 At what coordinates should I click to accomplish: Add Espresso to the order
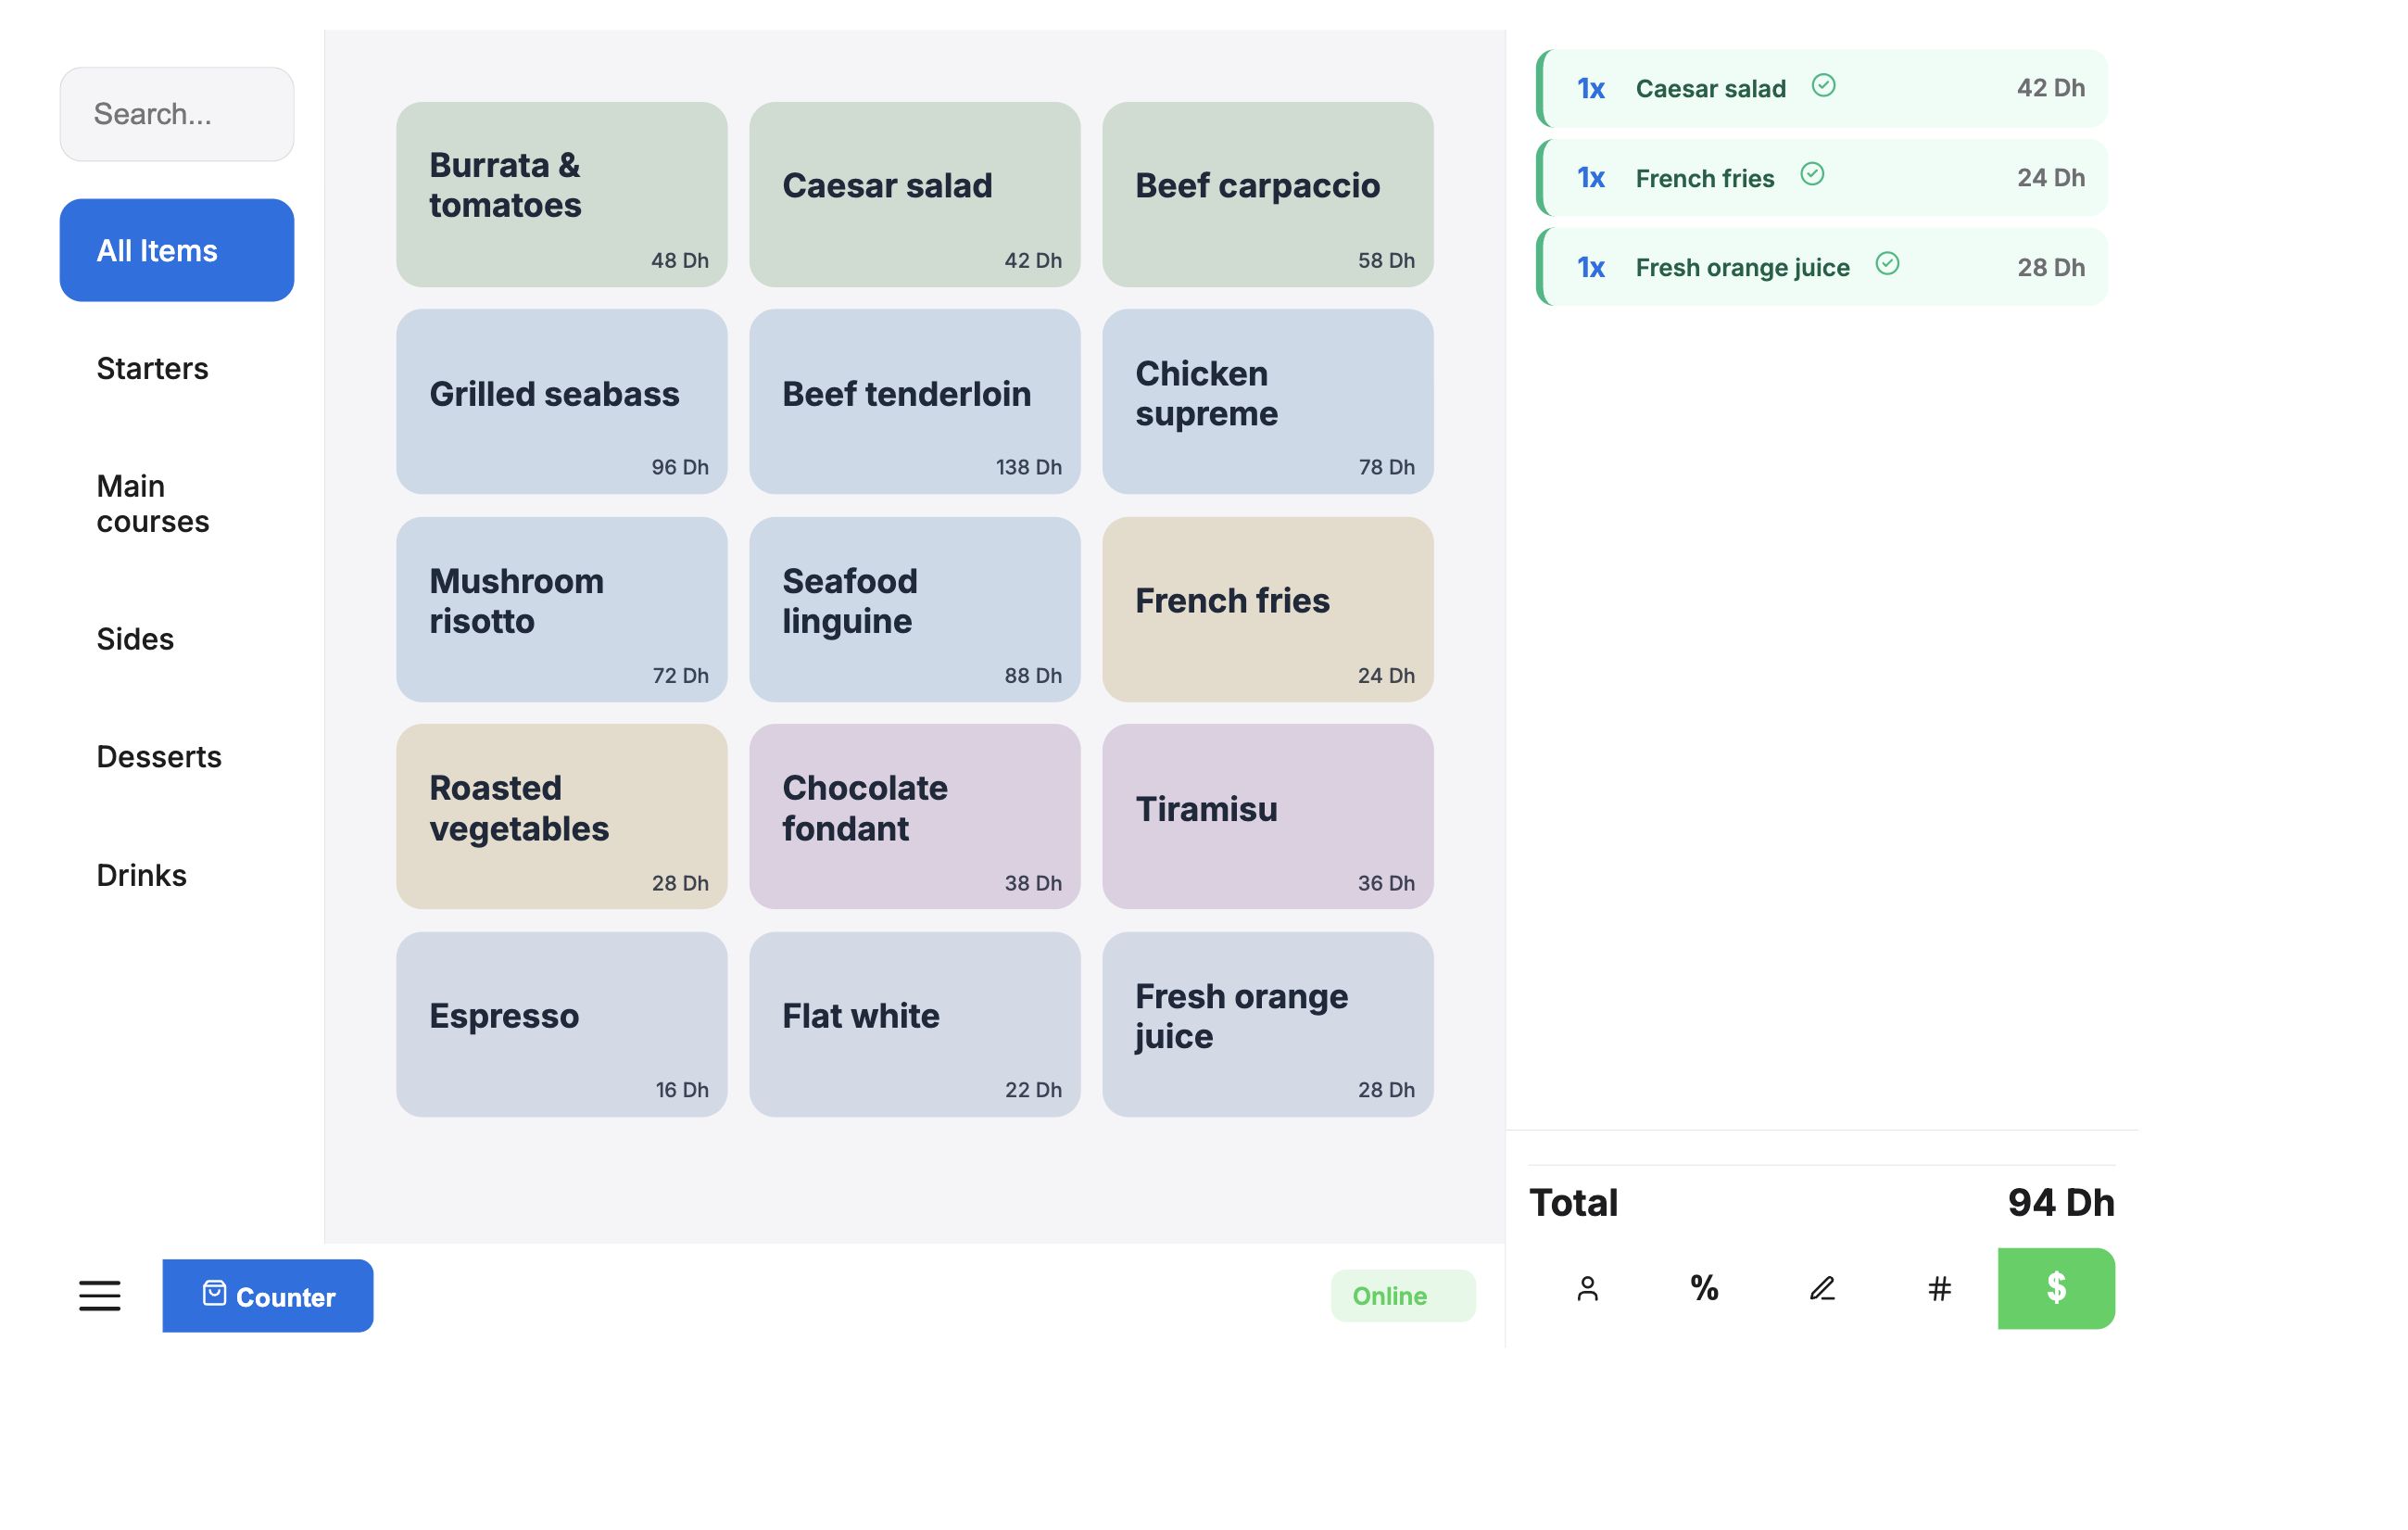561,1024
